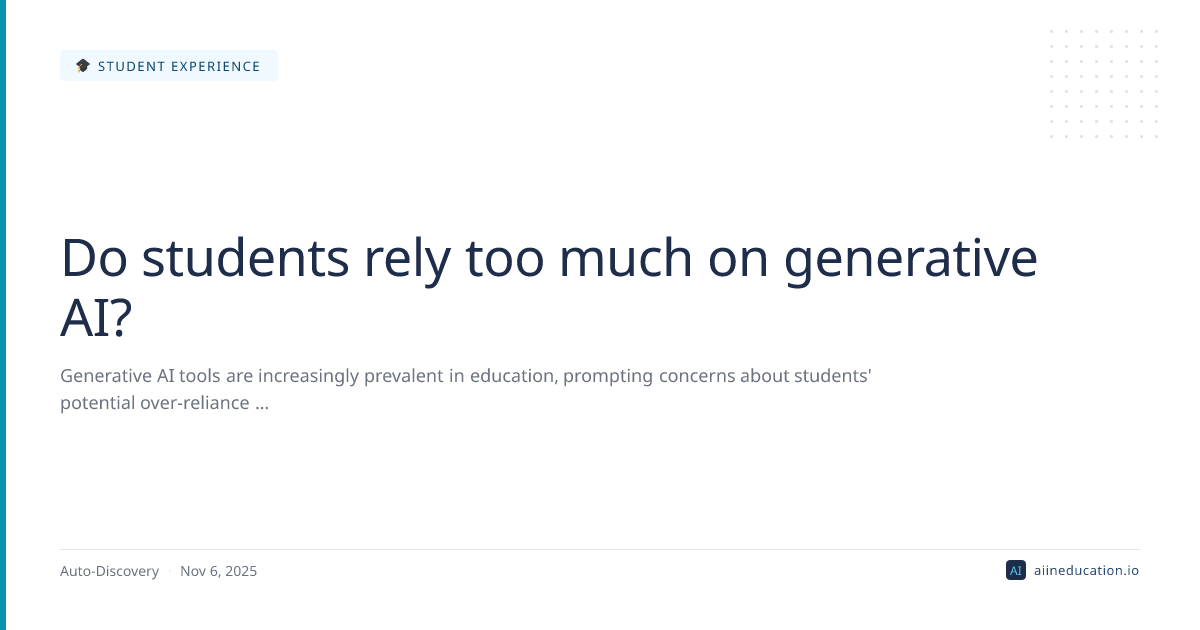
Task: Click the Nov 6, 2025 date
Action: tap(218, 571)
